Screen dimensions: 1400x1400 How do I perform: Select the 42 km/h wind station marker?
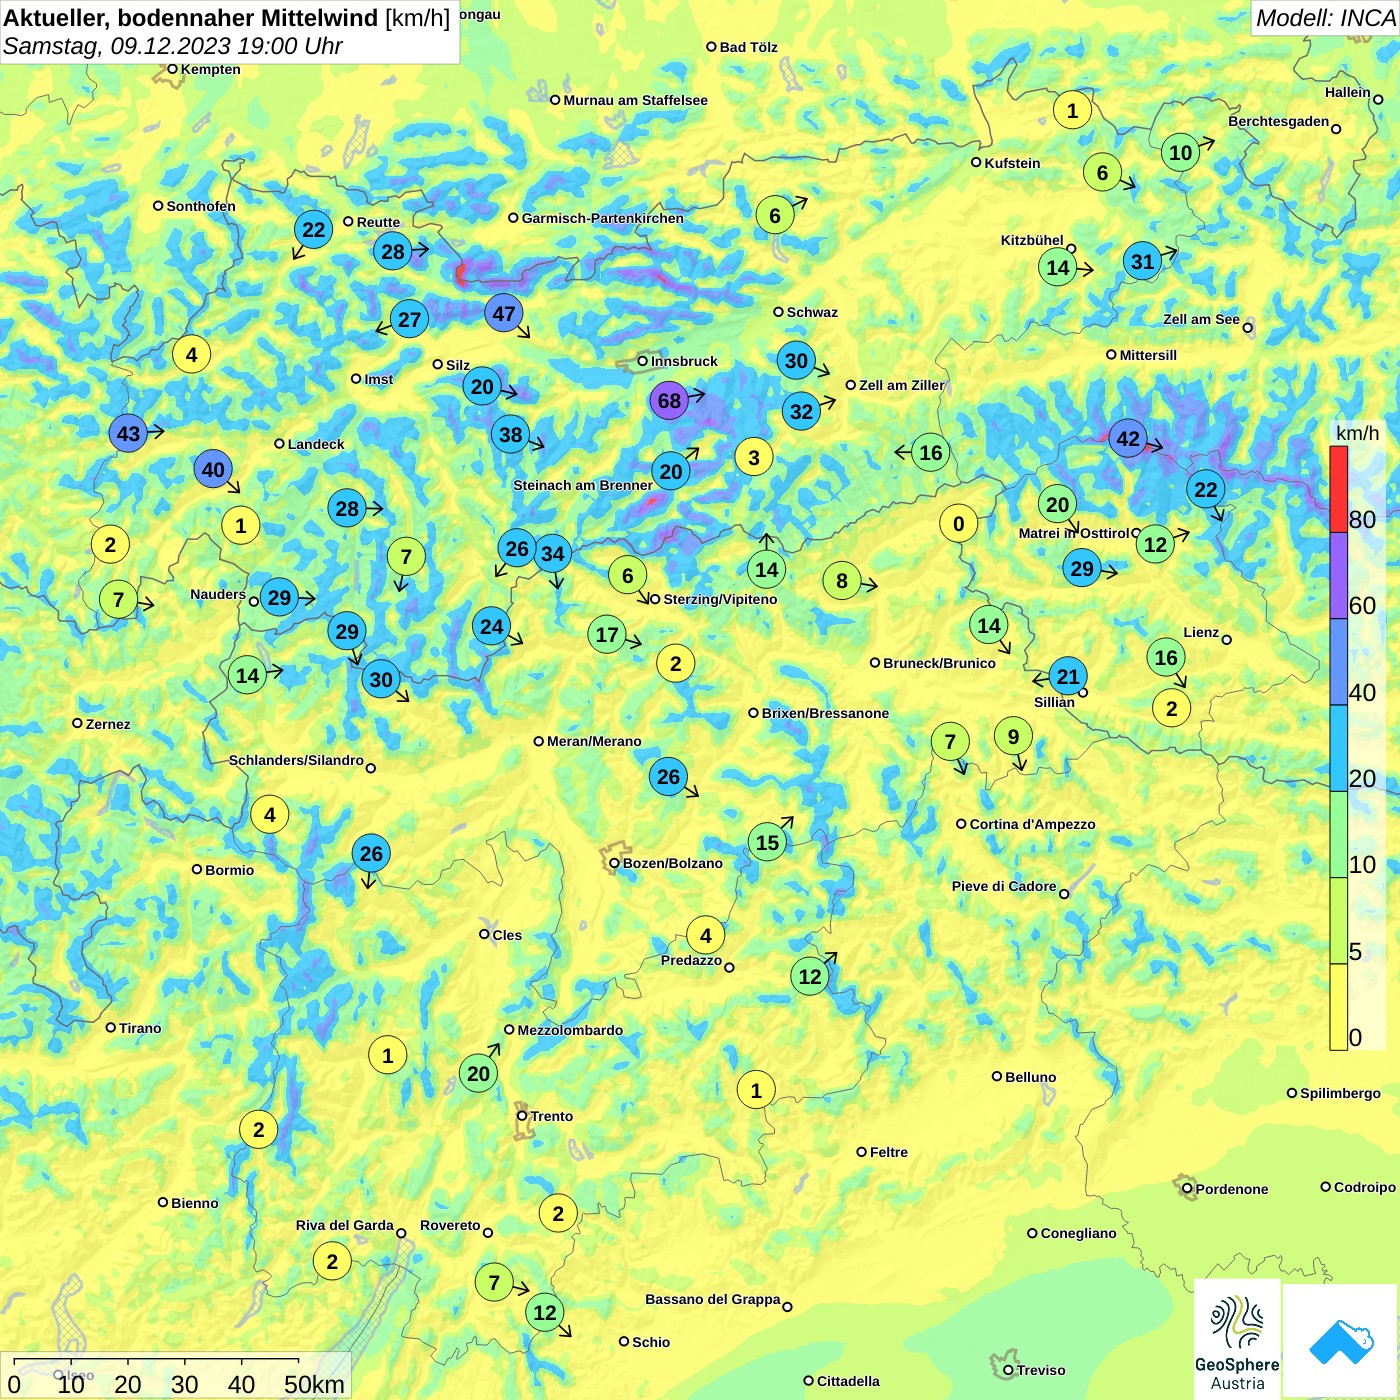[1128, 439]
